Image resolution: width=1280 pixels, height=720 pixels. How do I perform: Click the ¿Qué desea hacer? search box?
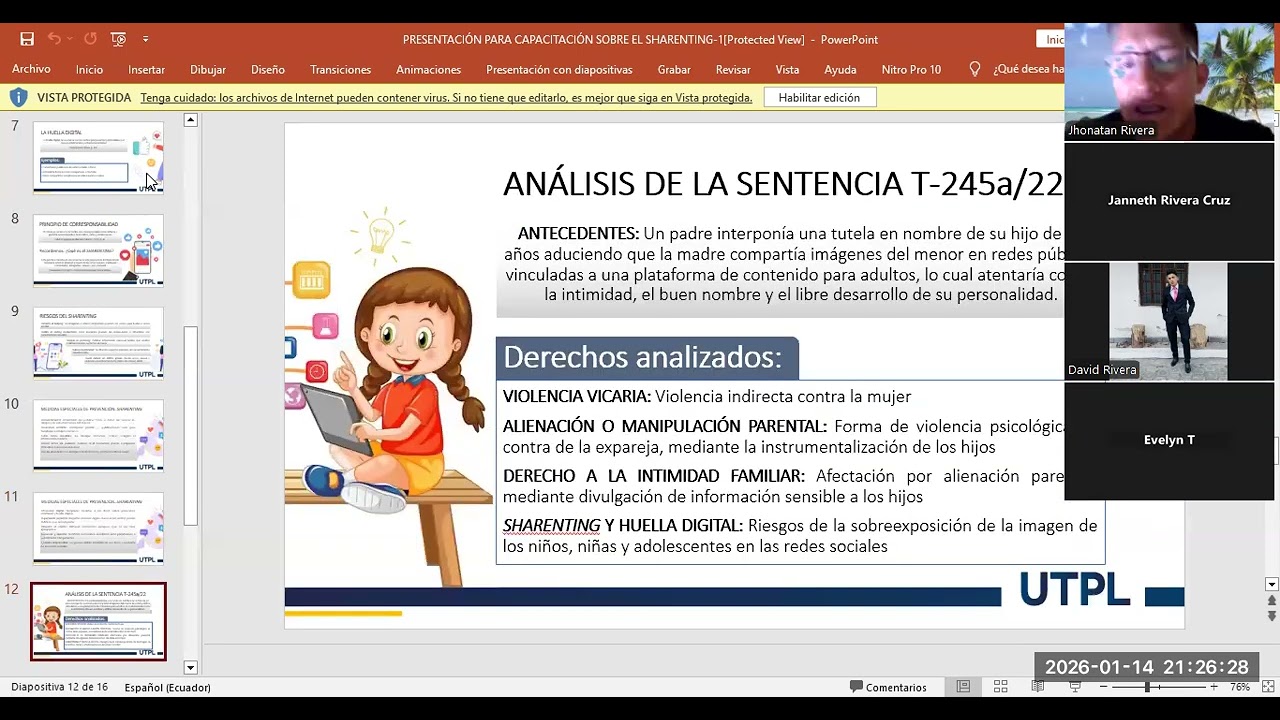1028,69
